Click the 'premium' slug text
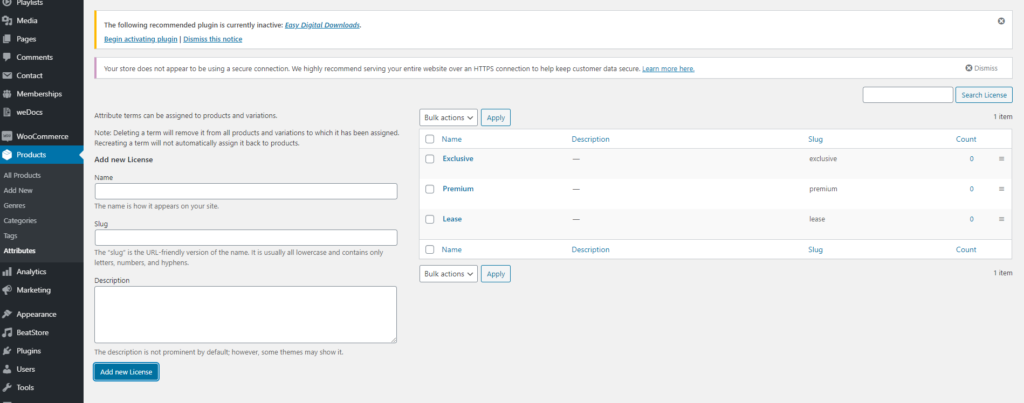 (x=823, y=189)
